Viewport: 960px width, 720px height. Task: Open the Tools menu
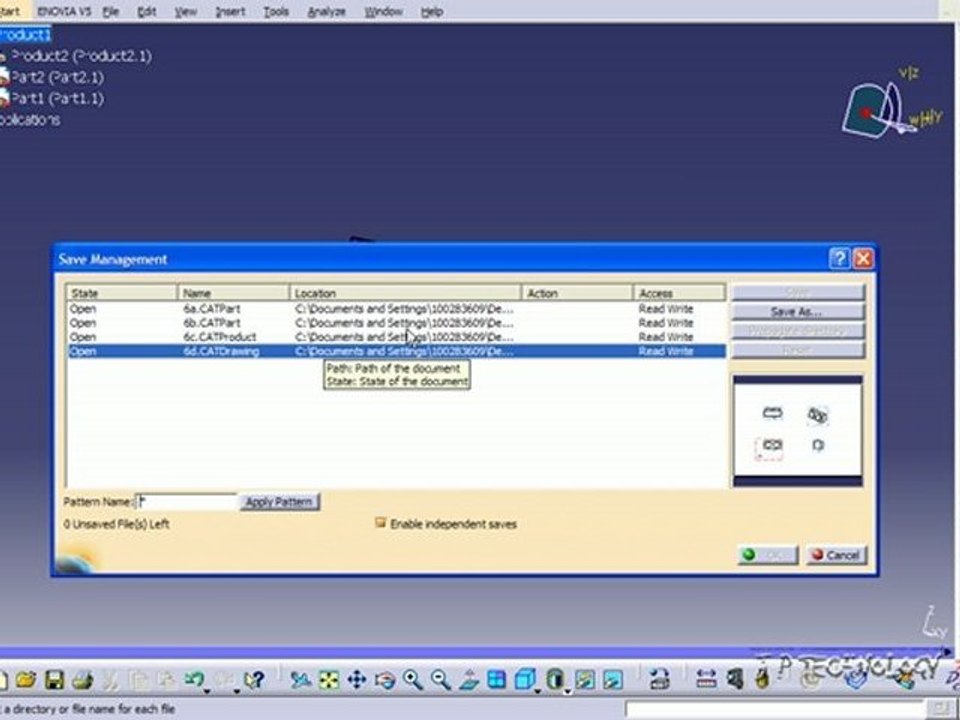tap(276, 12)
